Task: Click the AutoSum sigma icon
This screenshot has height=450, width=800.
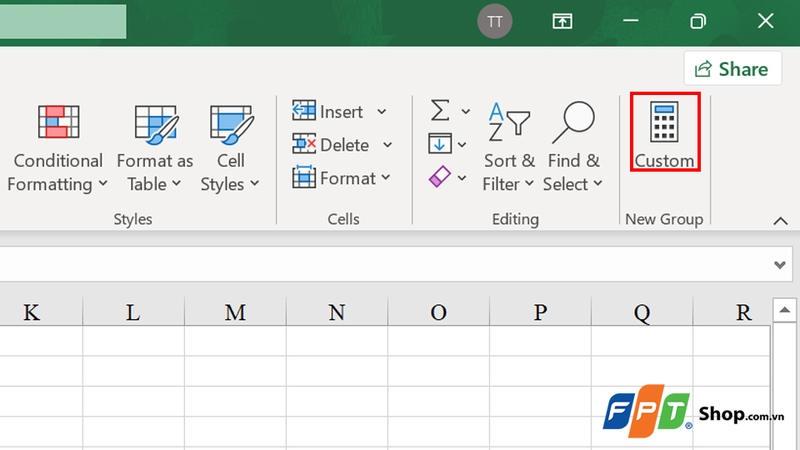Action: [440, 110]
